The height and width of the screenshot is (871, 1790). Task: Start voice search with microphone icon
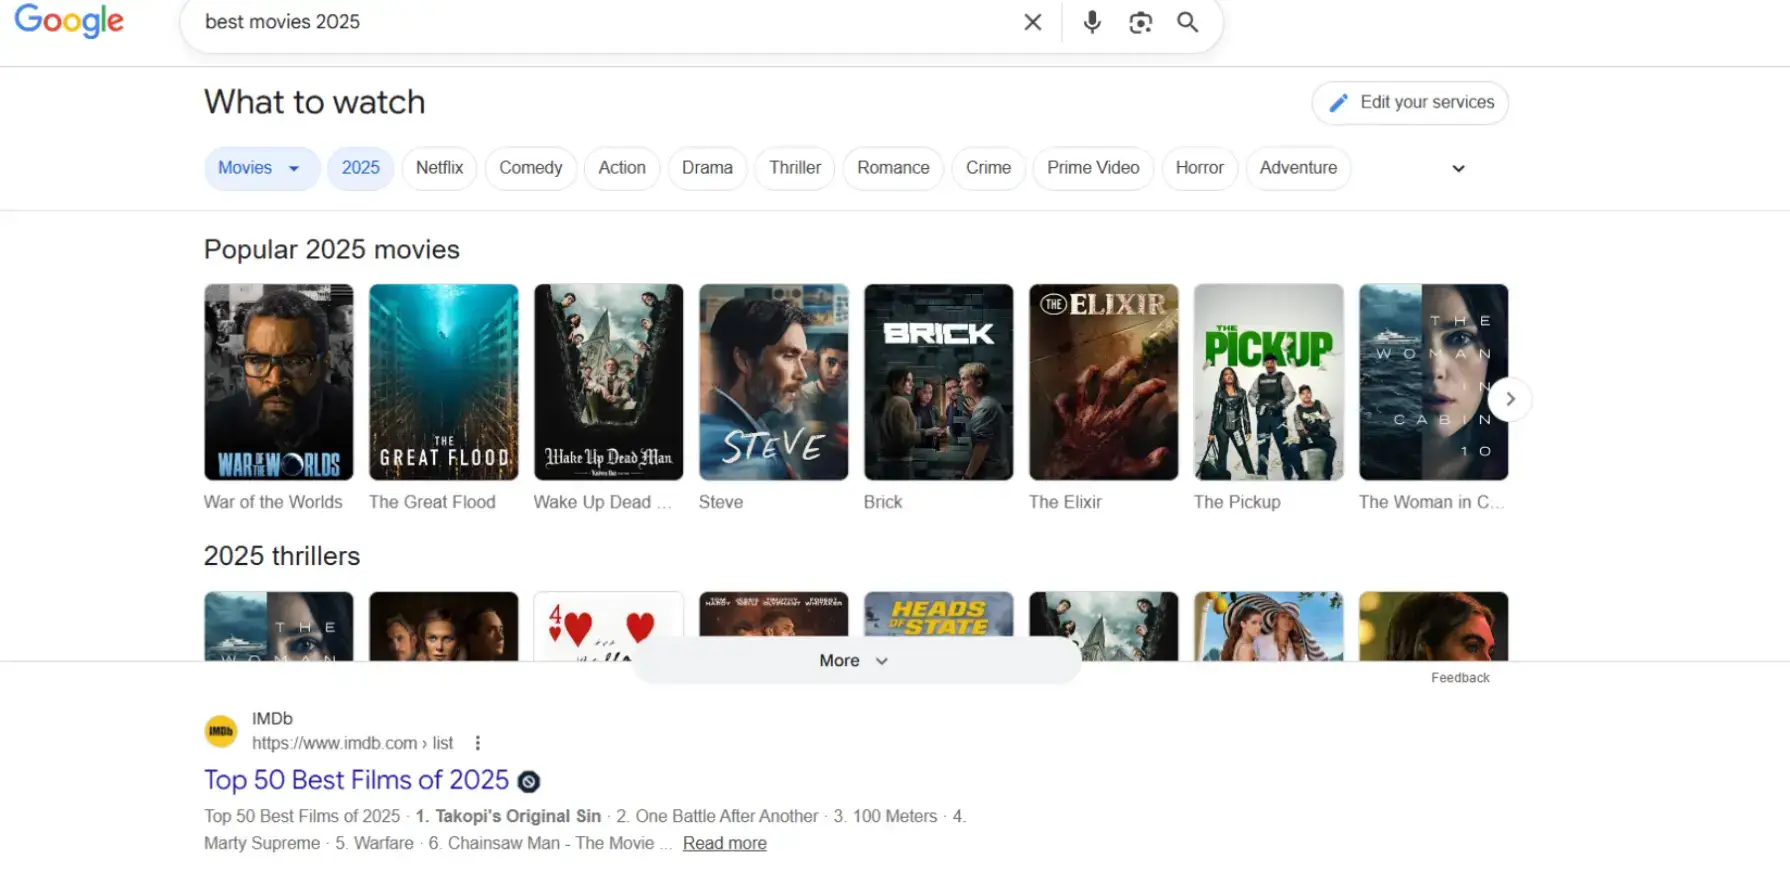click(1092, 22)
